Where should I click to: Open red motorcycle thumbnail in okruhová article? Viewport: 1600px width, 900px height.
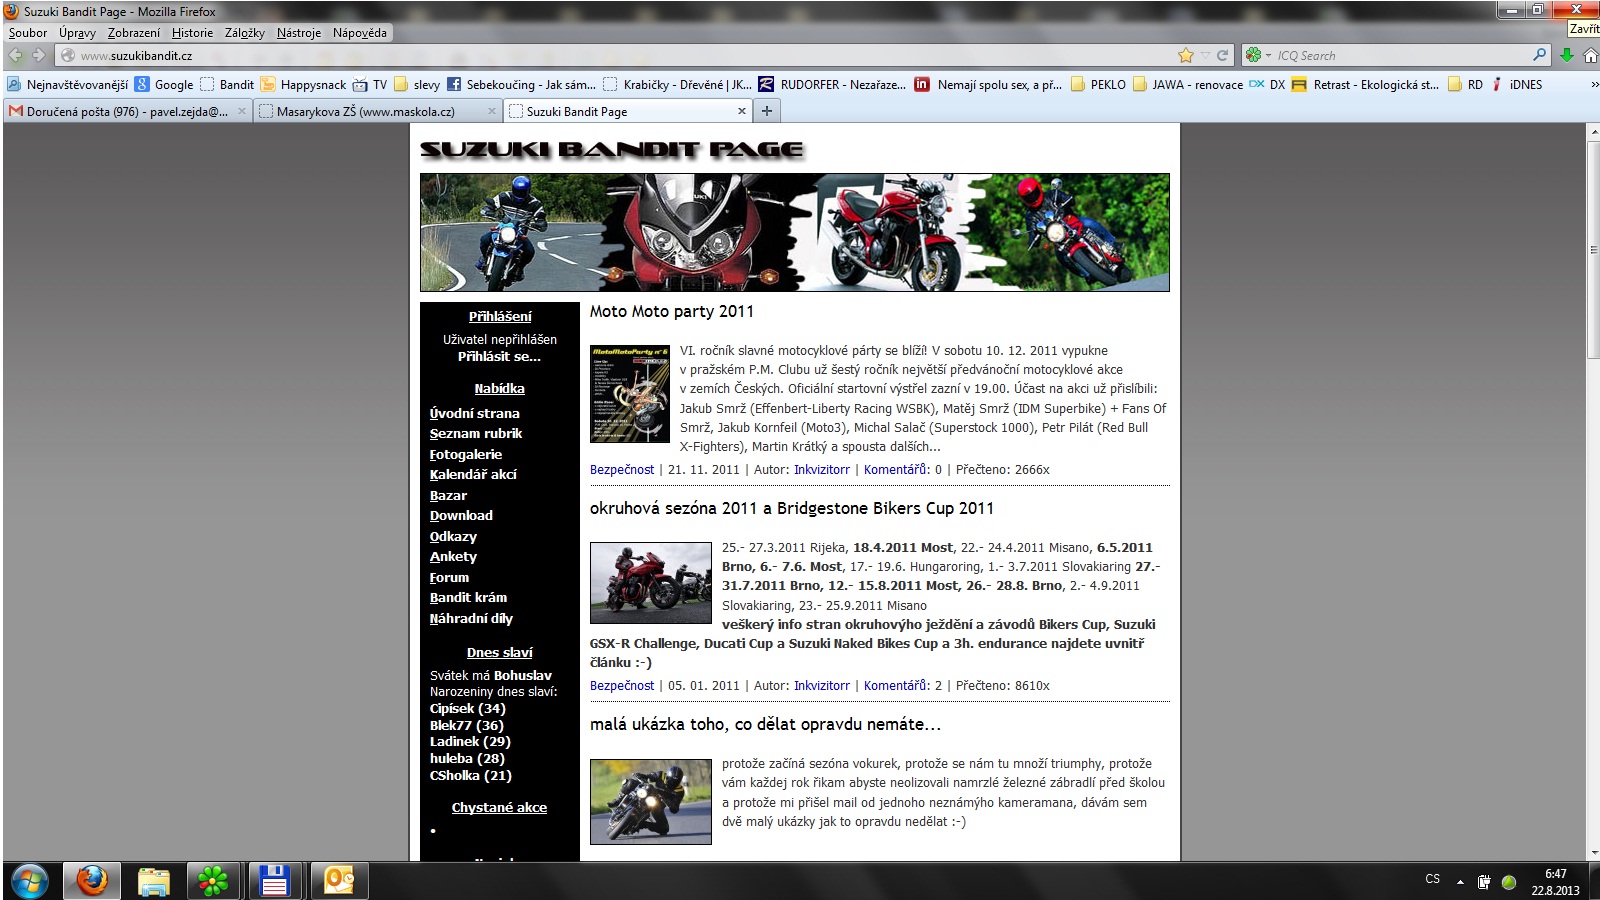(x=651, y=583)
